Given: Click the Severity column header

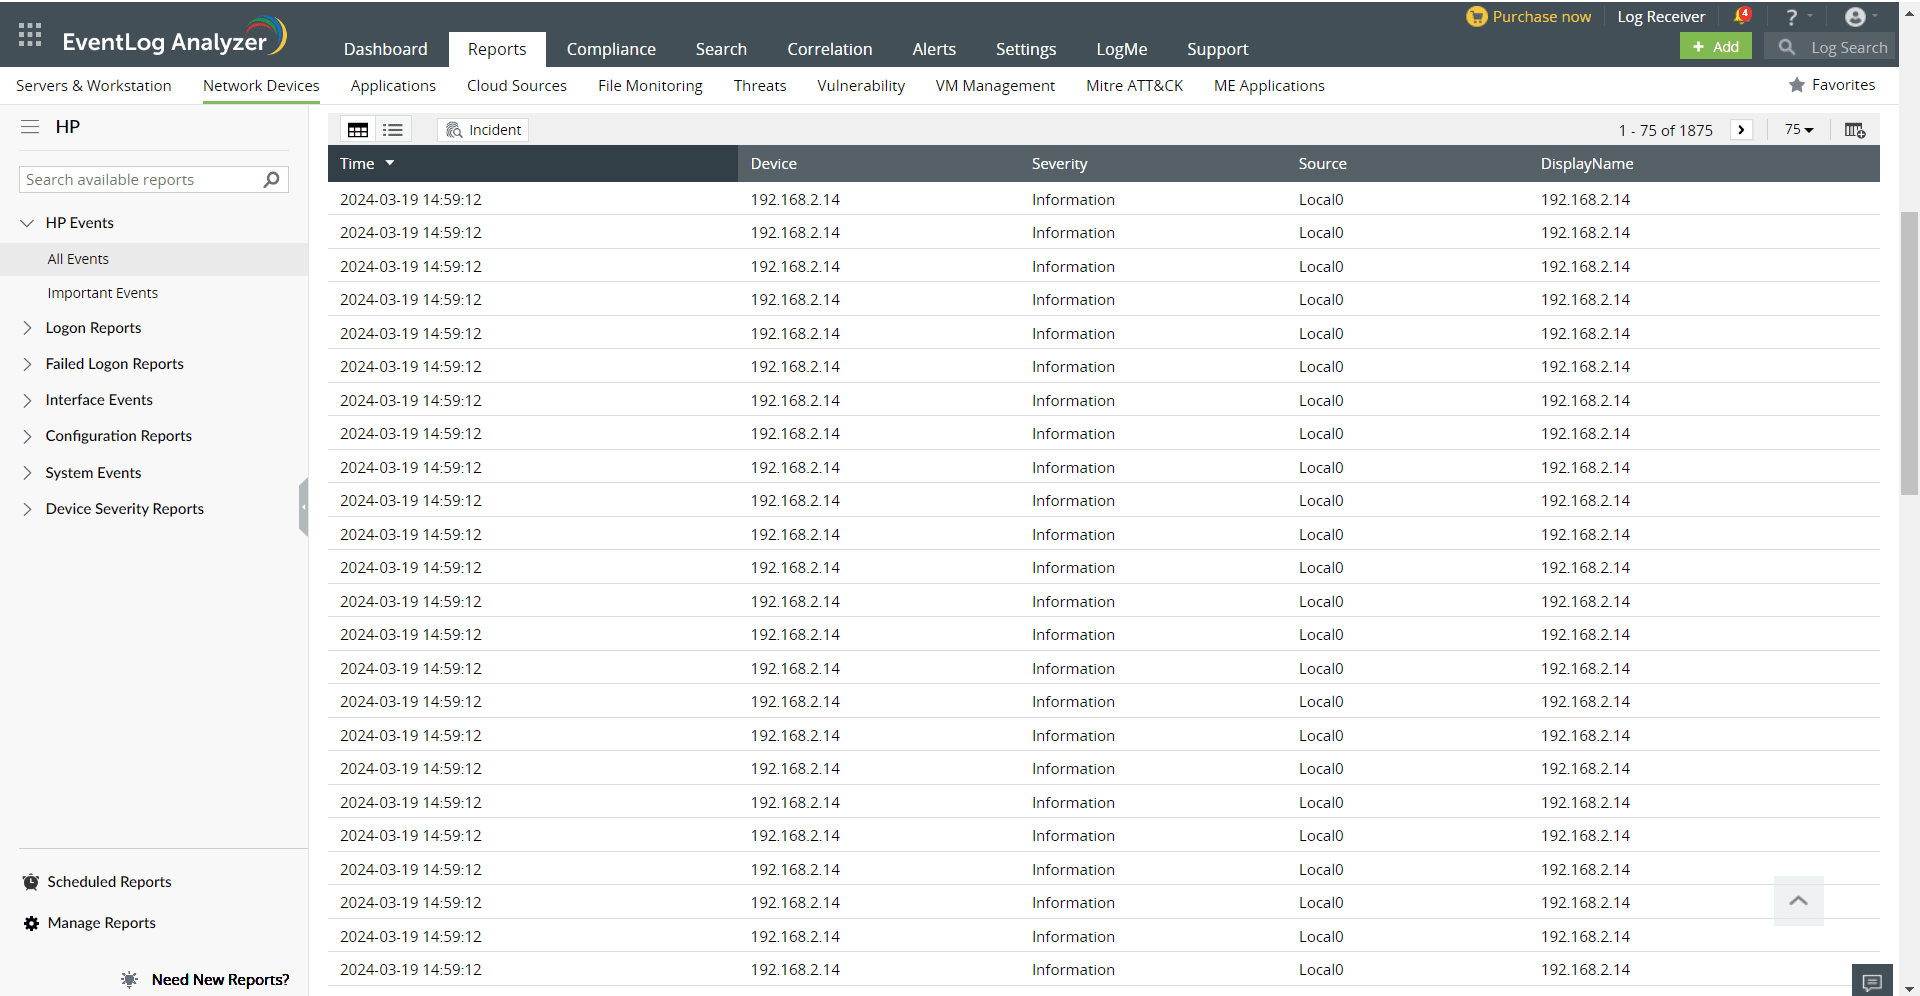Looking at the screenshot, I should tap(1059, 164).
